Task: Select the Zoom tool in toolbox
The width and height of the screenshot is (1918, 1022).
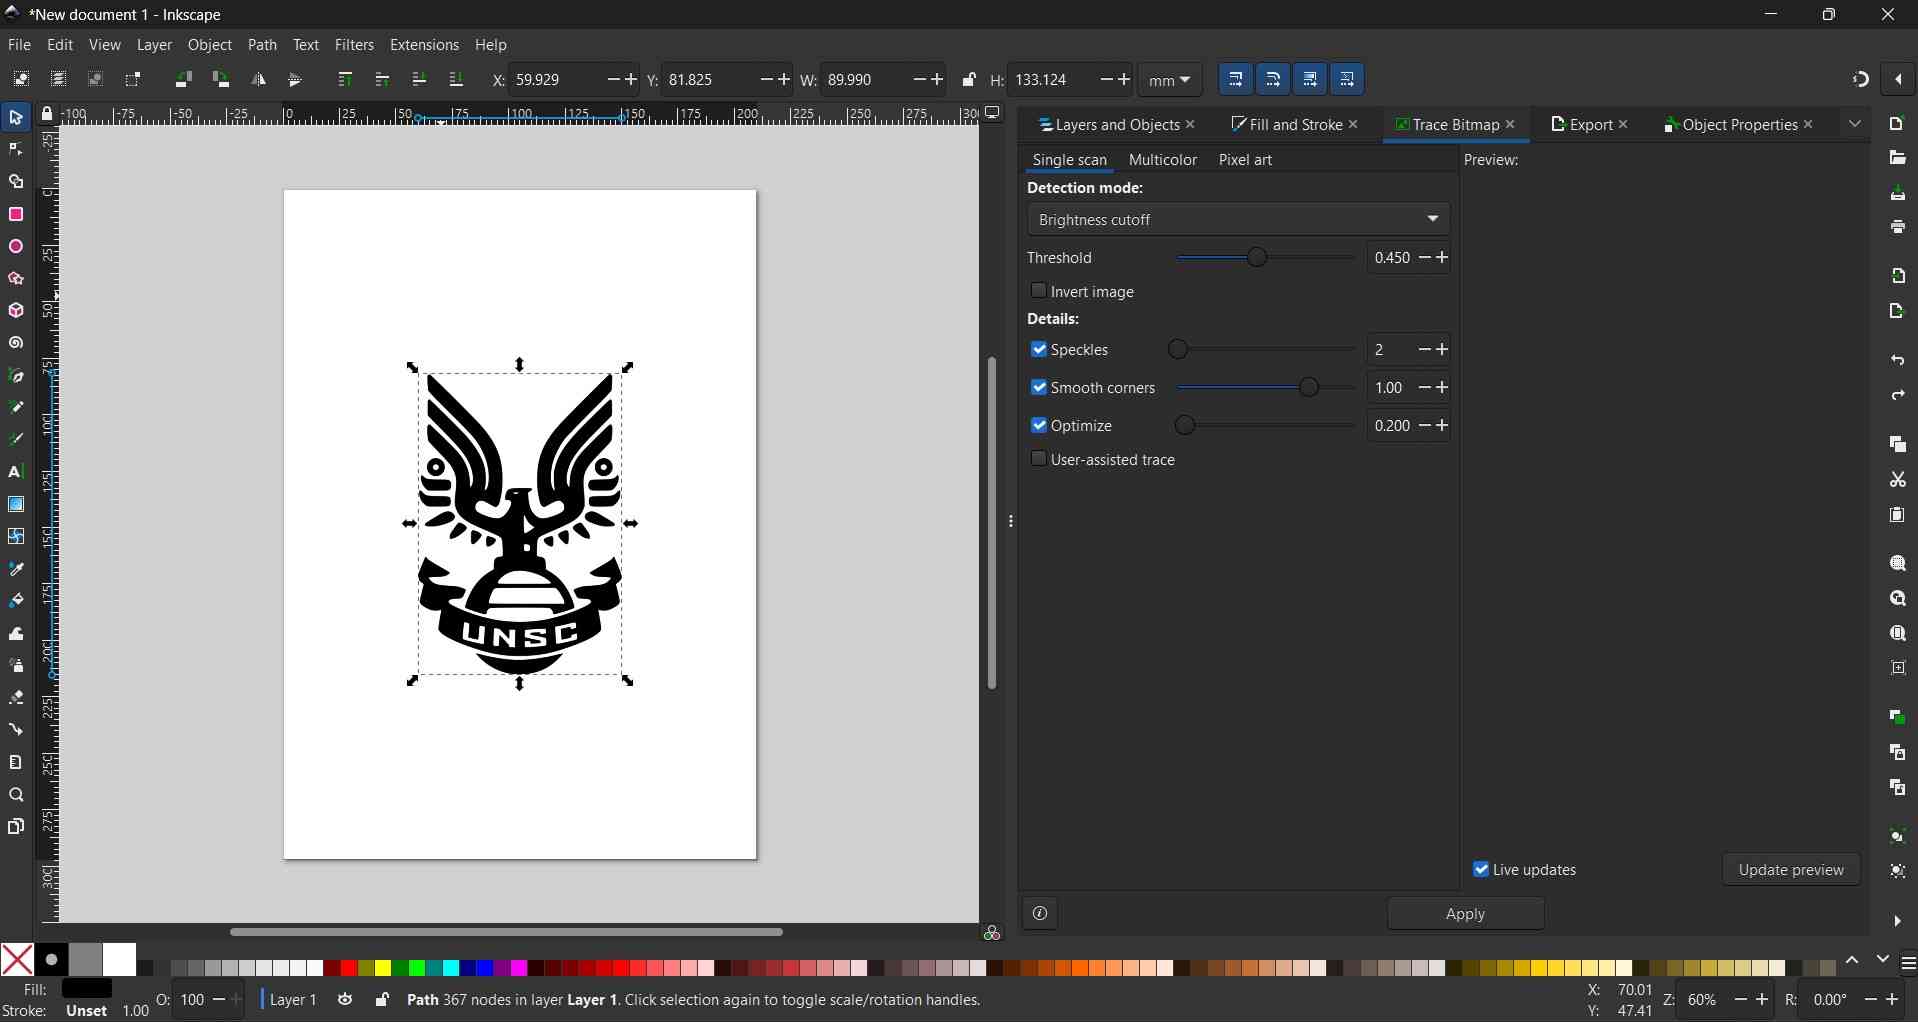Action: click(x=16, y=795)
